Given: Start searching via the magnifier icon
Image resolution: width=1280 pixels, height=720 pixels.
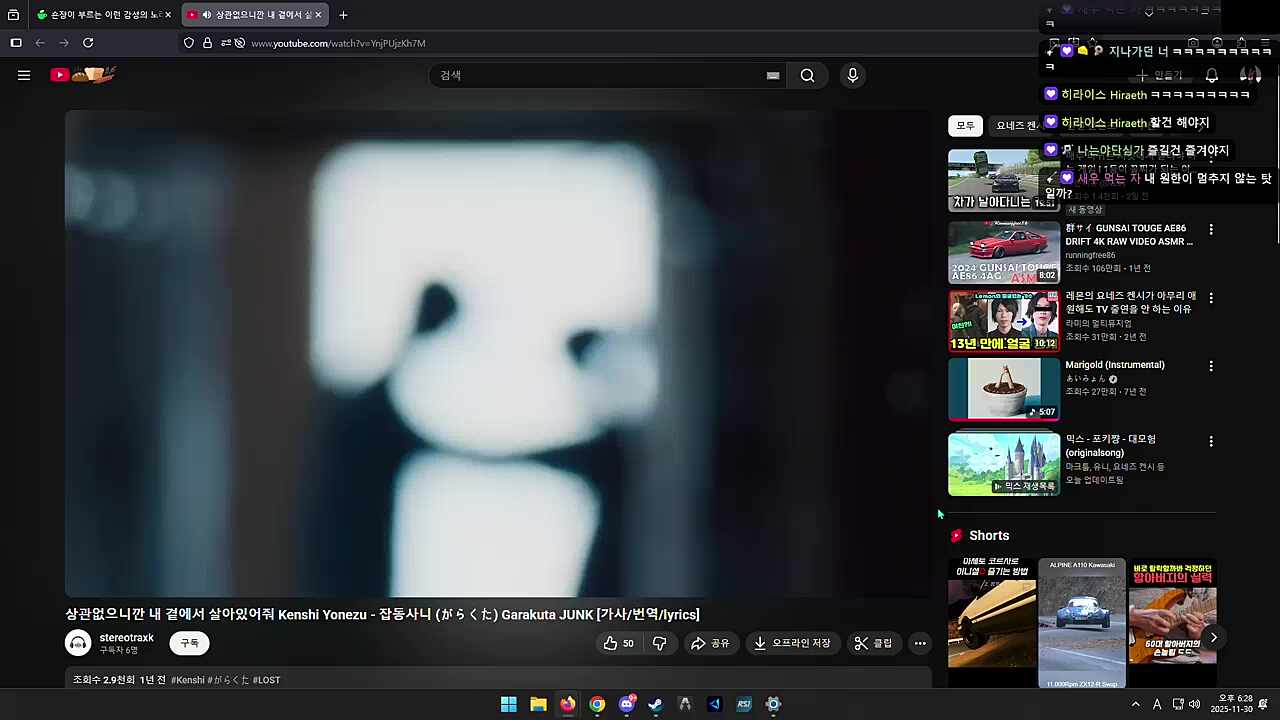Looking at the screenshot, I should (x=807, y=75).
